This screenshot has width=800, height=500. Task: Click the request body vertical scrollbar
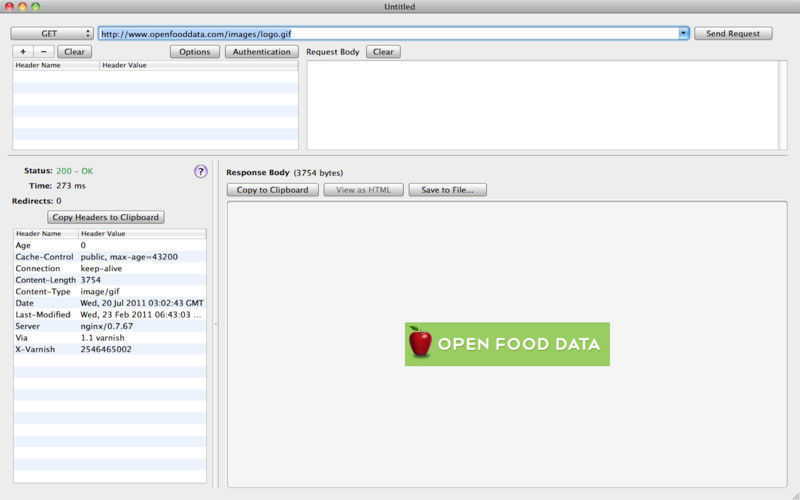tap(783, 105)
